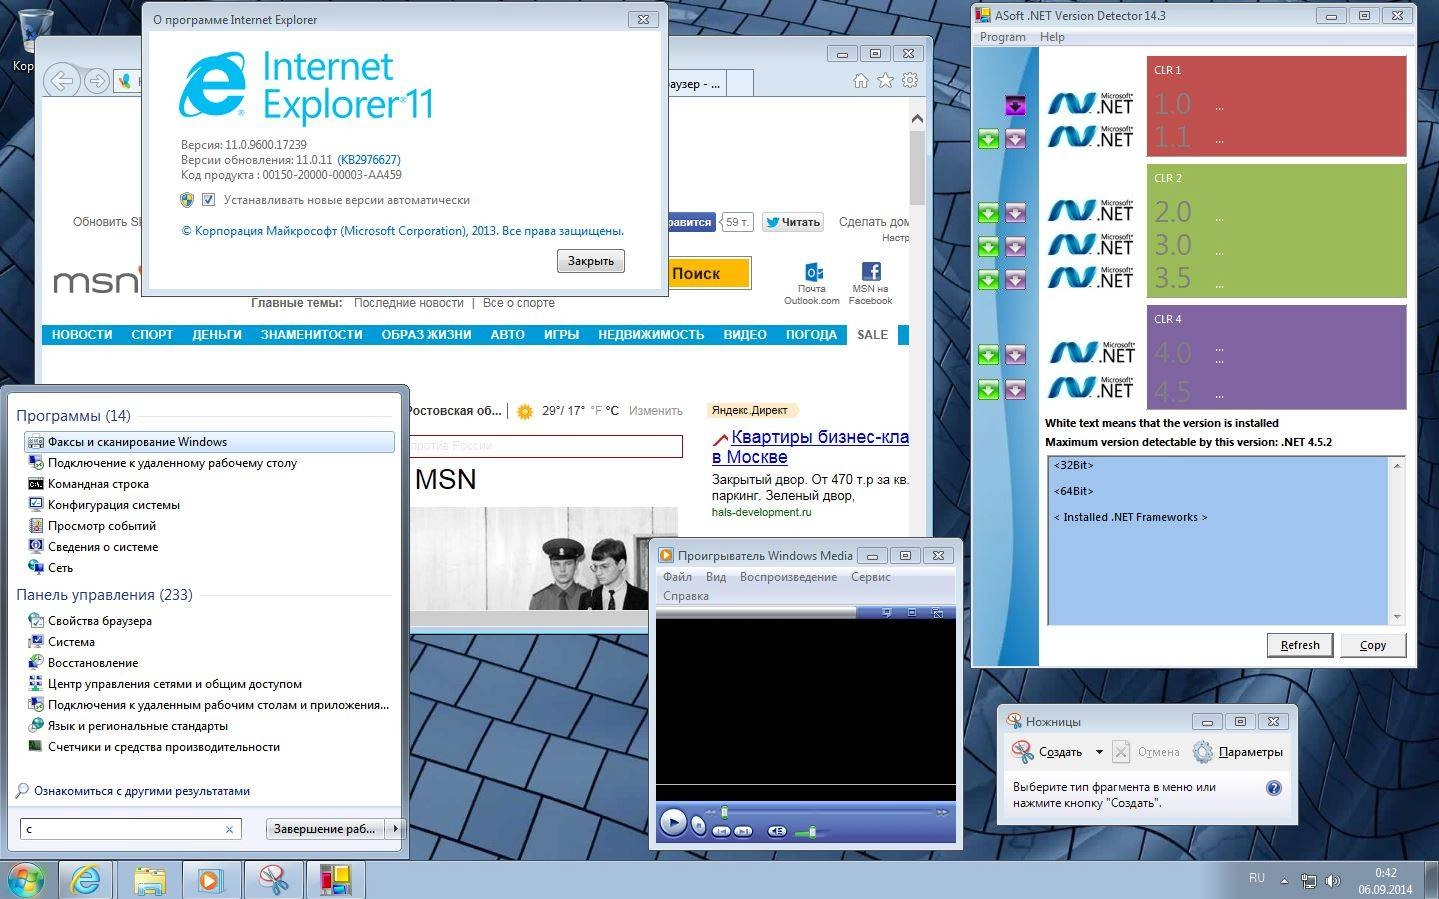Open Program menu in .NET Version Detector
Viewport: 1439px width, 899px height.
1002,37
